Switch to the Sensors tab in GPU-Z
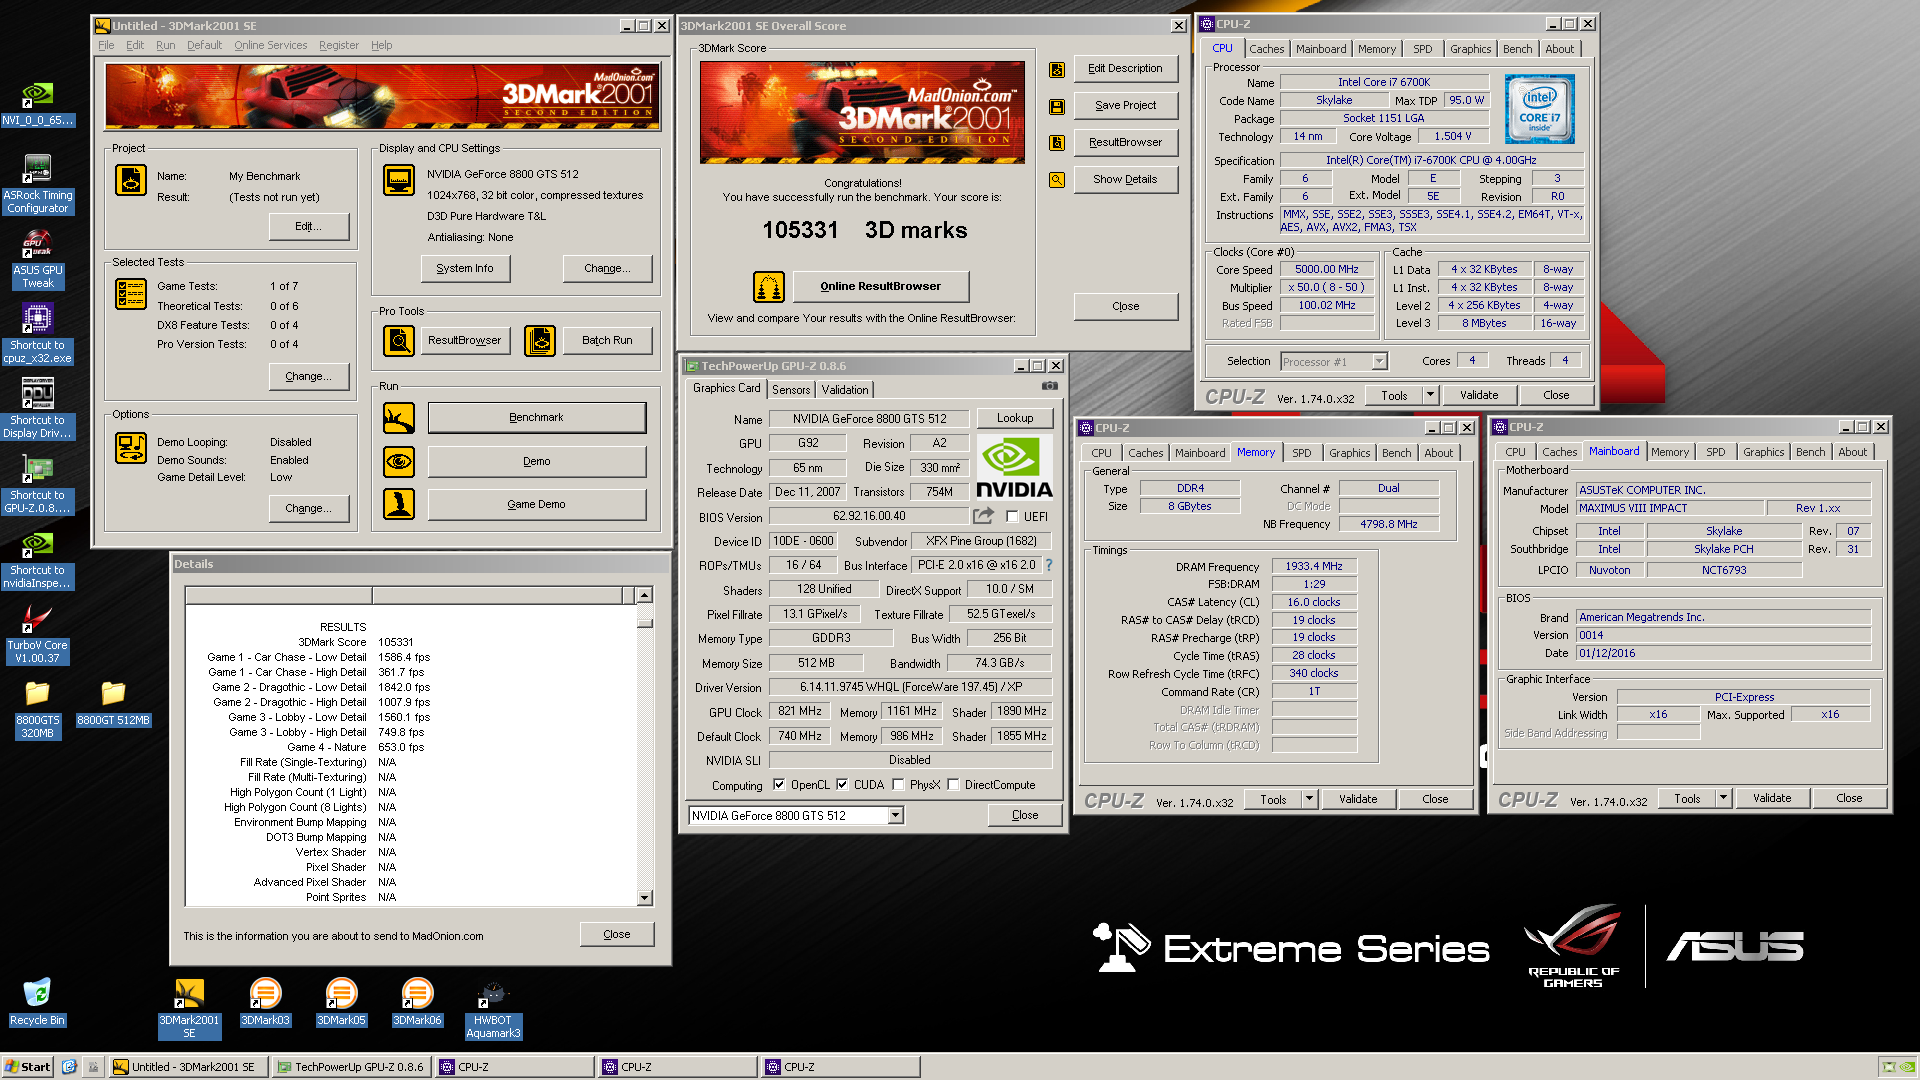The image size is (1920, 1080). [791, 390]
